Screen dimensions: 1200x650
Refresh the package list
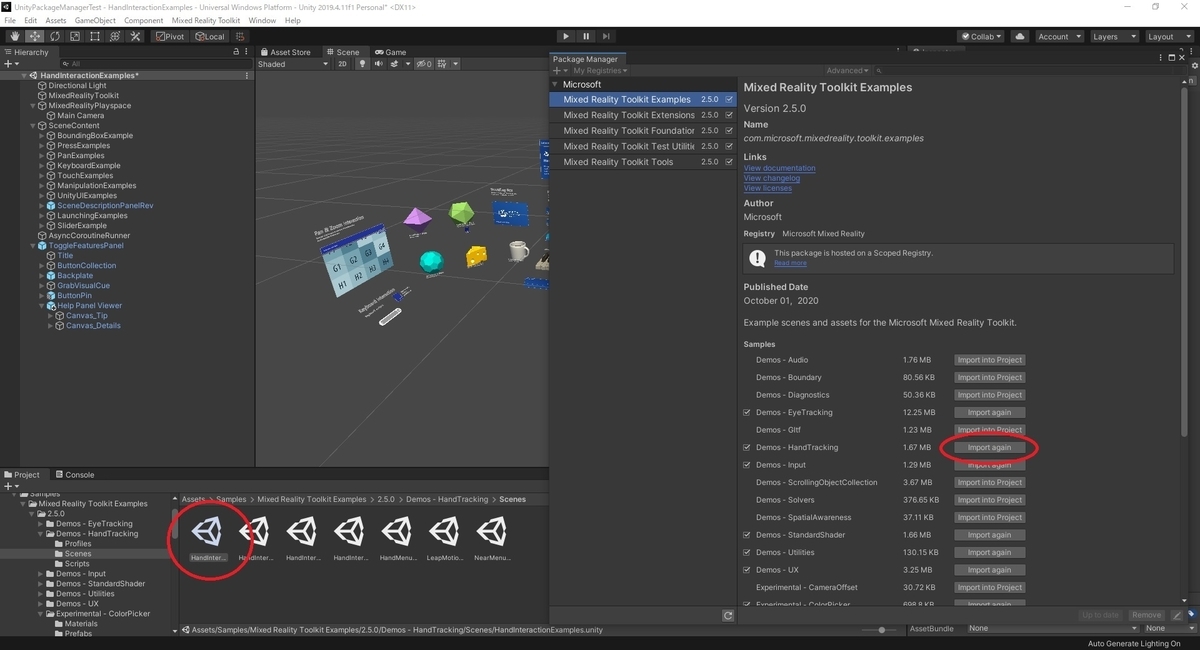point(728,616)
